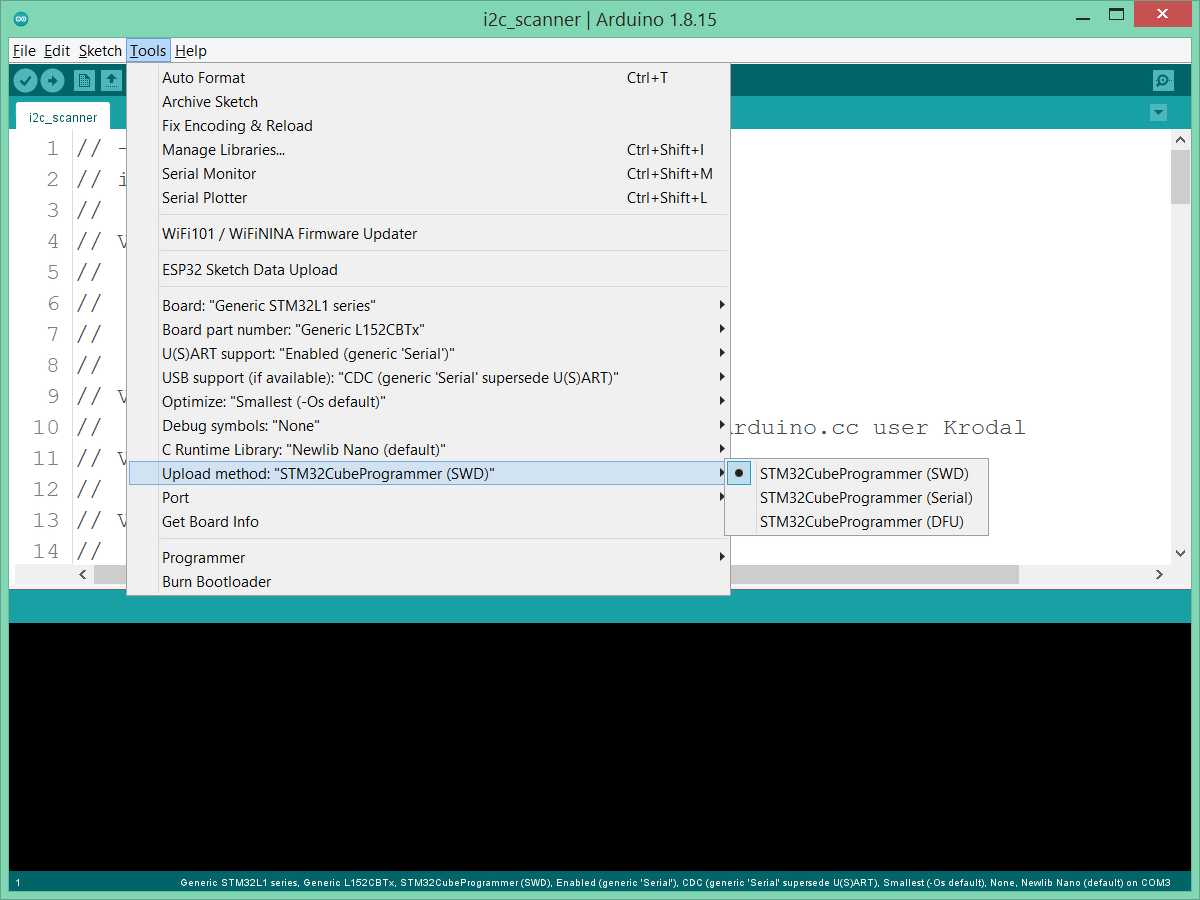
Task: Expand U(S)ART support submenu
Action: coord(429,354)
